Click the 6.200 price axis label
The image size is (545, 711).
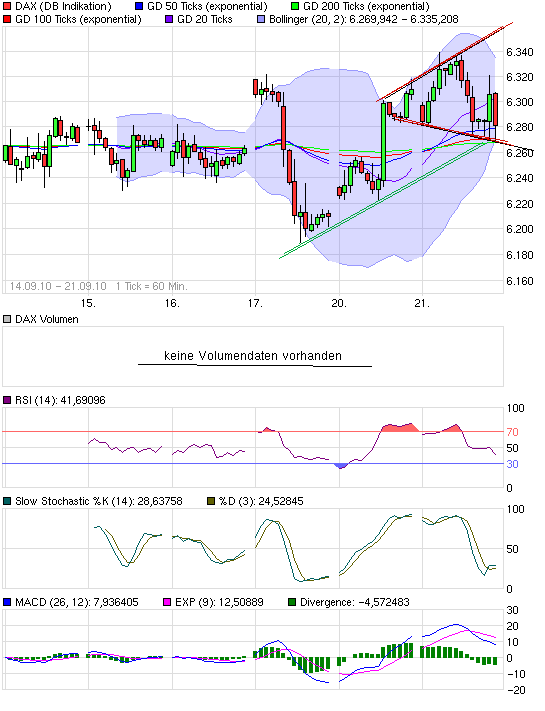520,229
